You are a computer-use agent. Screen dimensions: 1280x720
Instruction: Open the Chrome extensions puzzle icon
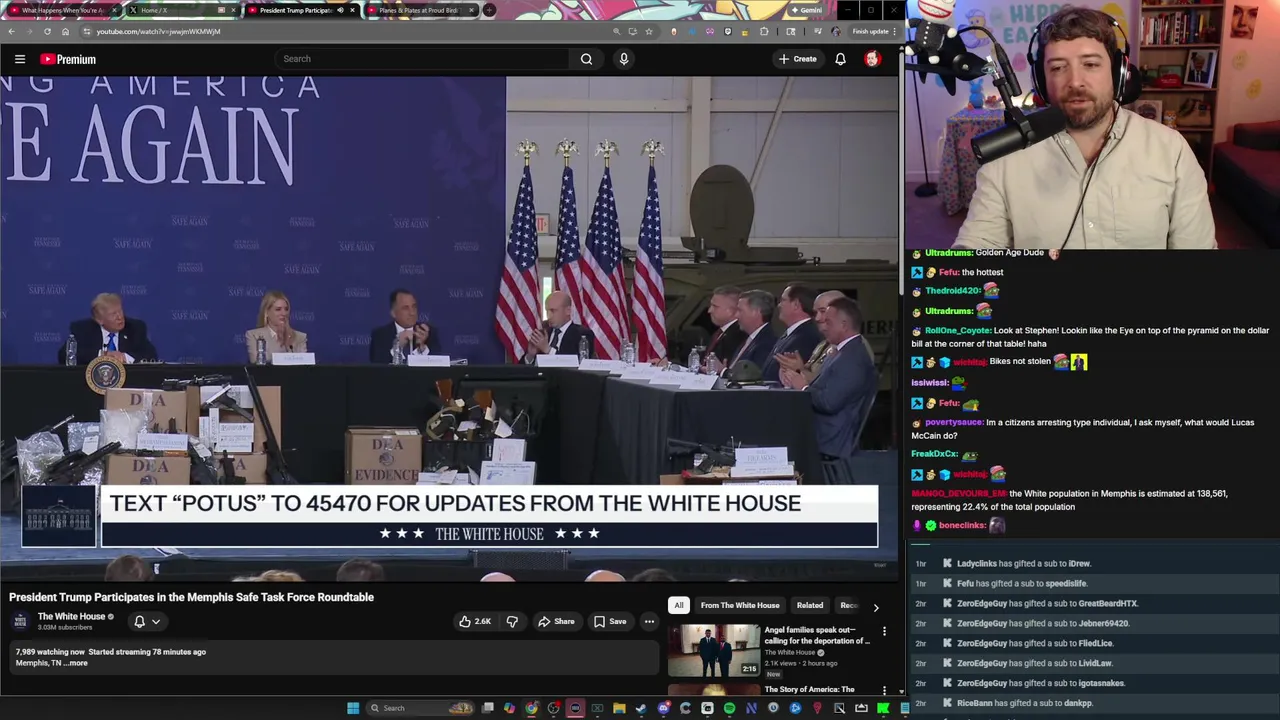[764, 31]
